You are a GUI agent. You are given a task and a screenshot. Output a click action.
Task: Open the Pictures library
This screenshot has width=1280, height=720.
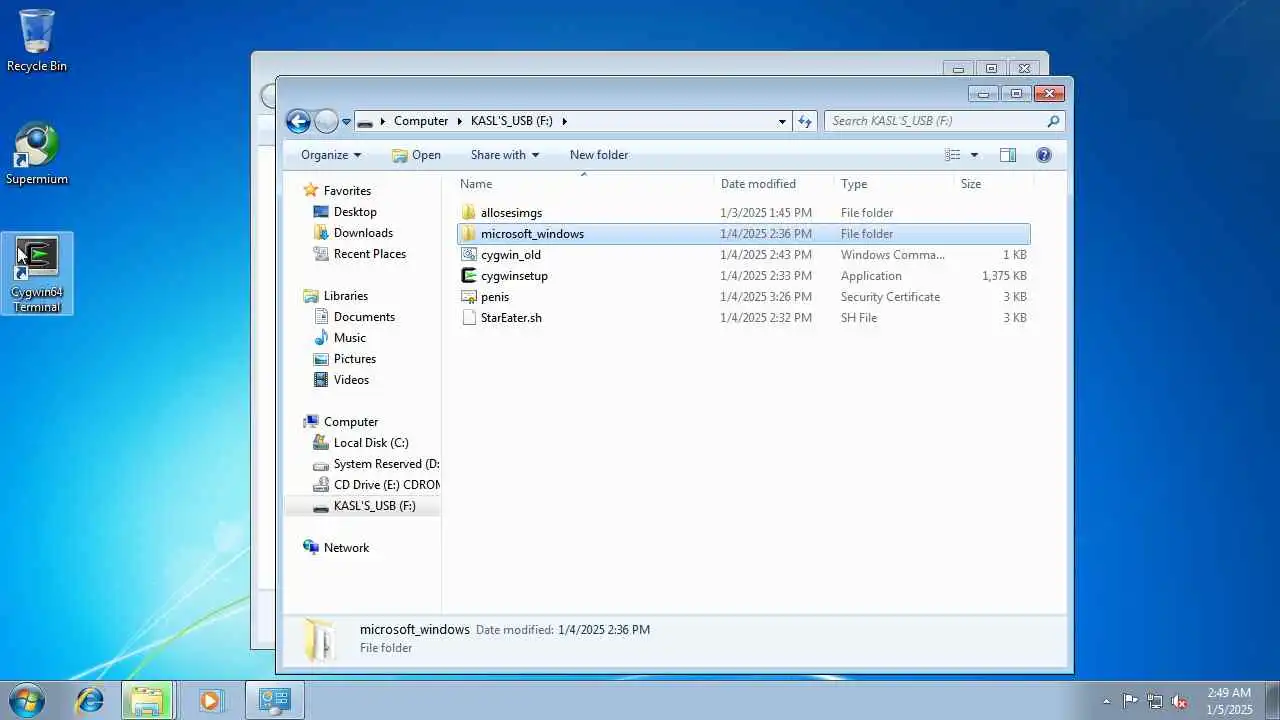coord(355,359)
